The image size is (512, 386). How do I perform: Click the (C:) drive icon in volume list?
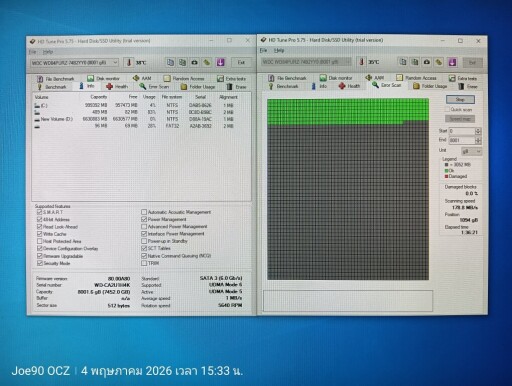[37, 105]
